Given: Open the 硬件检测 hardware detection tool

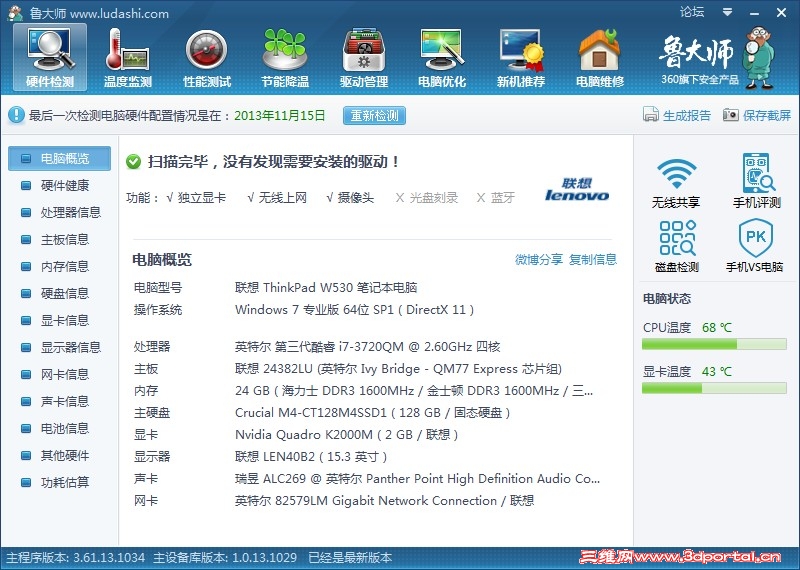Looking at the screenshot, I should 50,58.
